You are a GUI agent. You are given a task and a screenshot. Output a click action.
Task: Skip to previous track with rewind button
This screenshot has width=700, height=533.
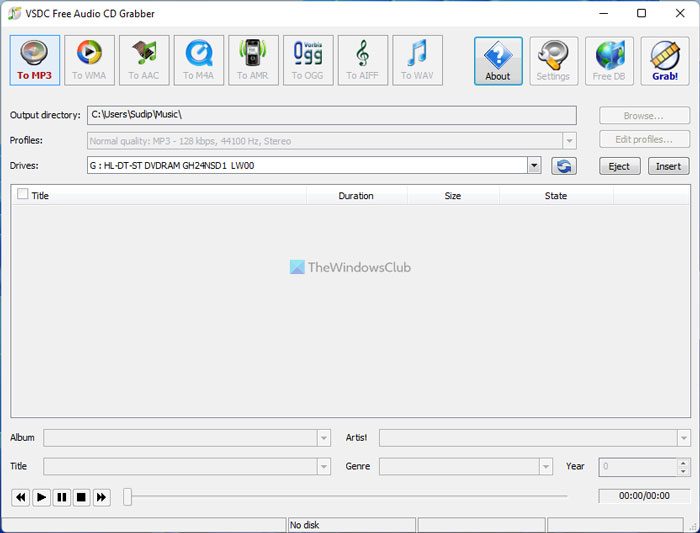click(x=21, y=497)
